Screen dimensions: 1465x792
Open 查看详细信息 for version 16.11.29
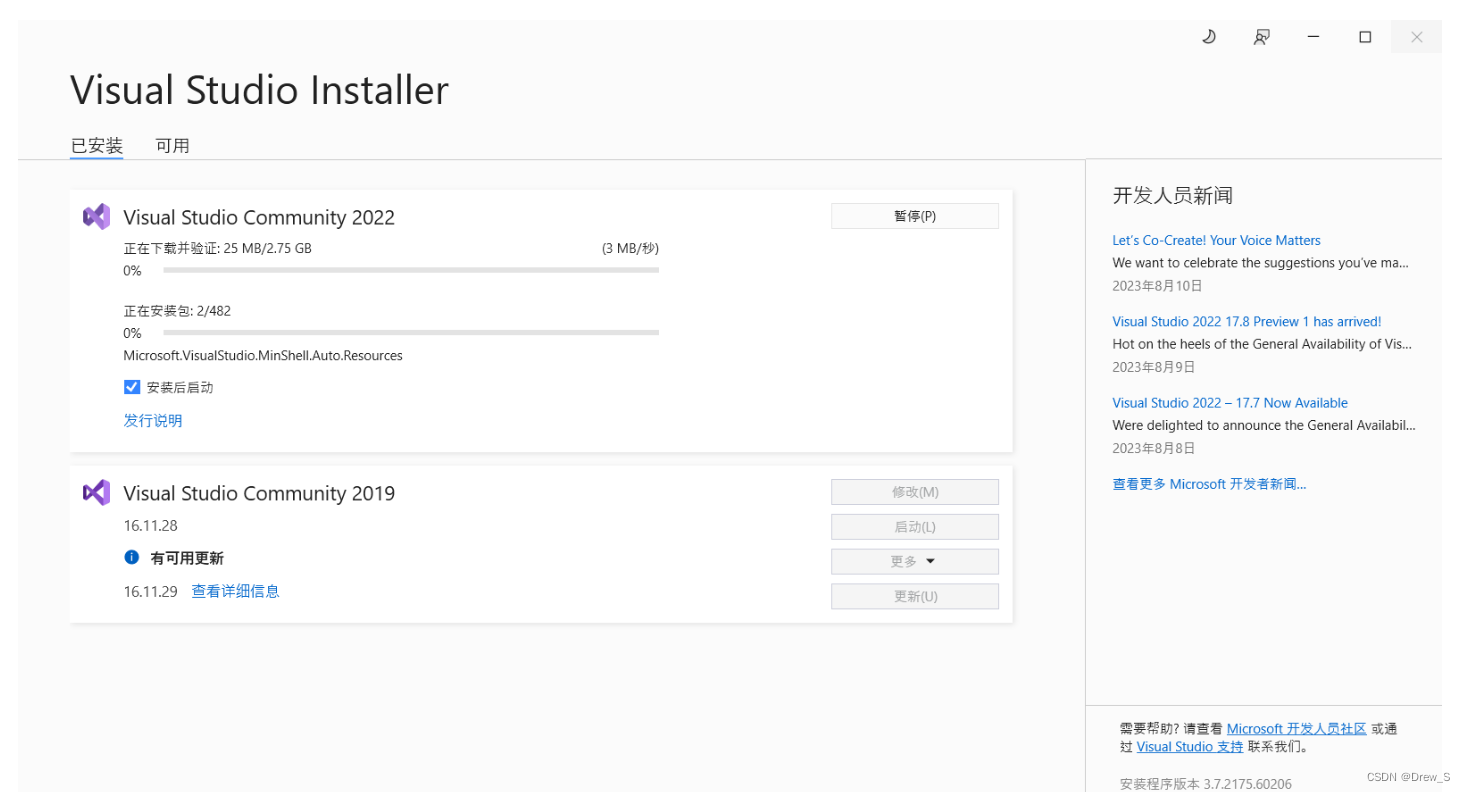coord(235,591)
